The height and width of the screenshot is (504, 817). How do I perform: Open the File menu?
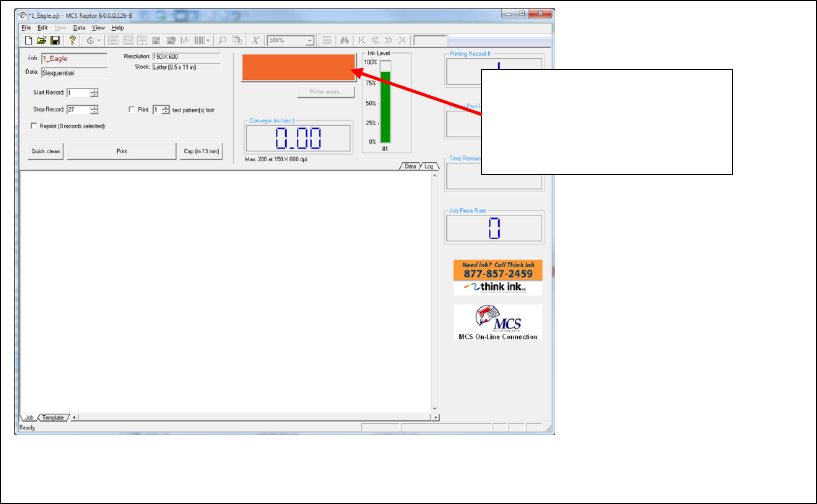(x=26, y=28)
